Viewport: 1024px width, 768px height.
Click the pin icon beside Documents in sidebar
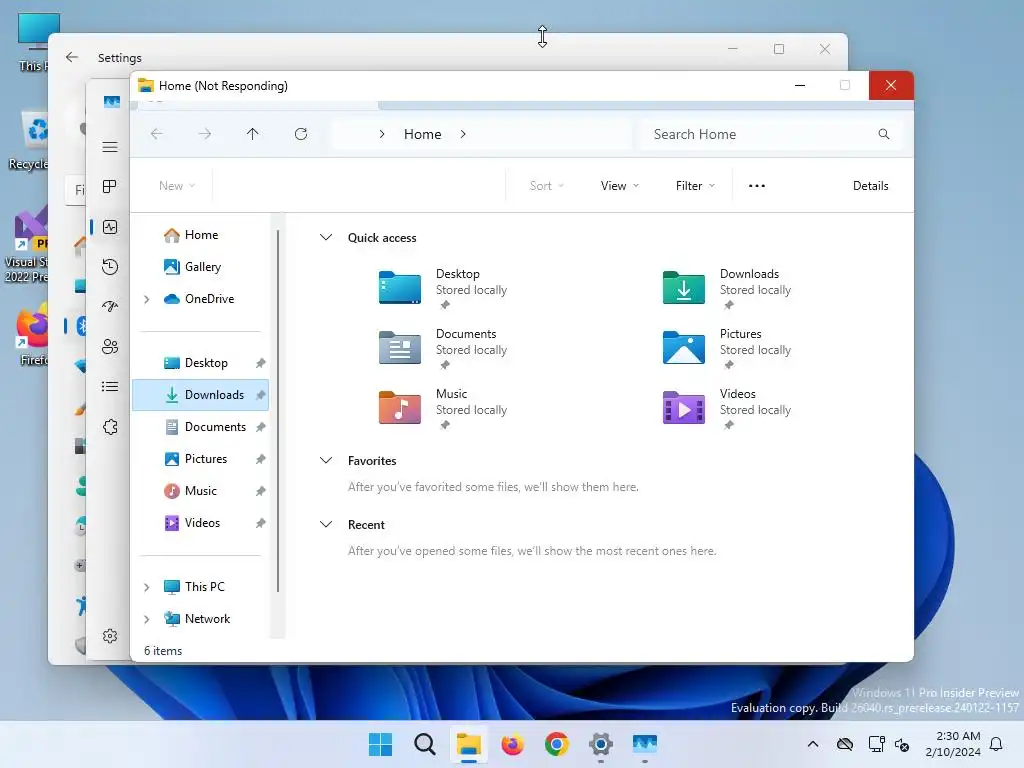pyautogui.click(x=261, y=426)
